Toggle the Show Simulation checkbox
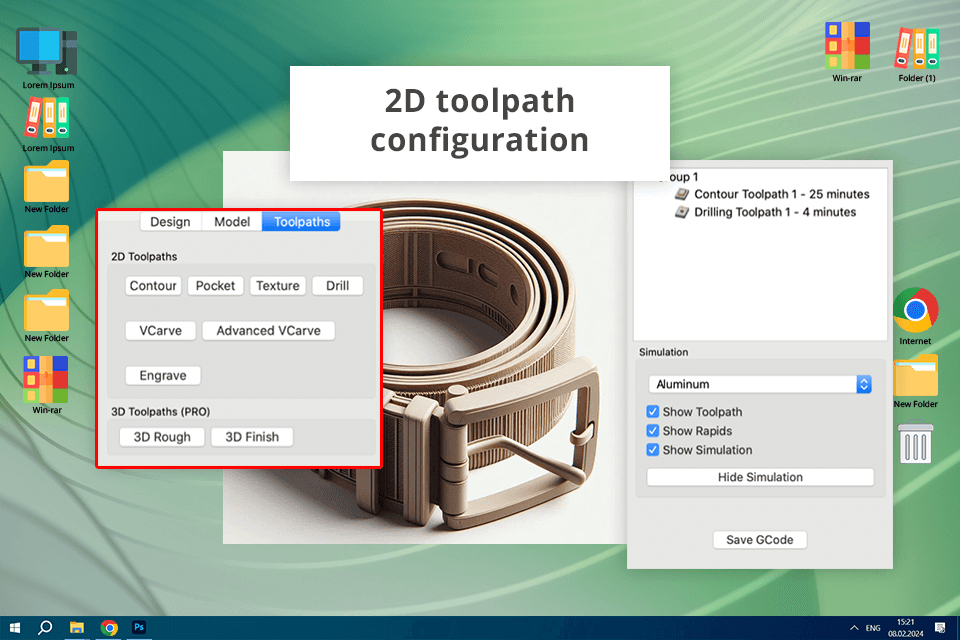 point(653,450)
